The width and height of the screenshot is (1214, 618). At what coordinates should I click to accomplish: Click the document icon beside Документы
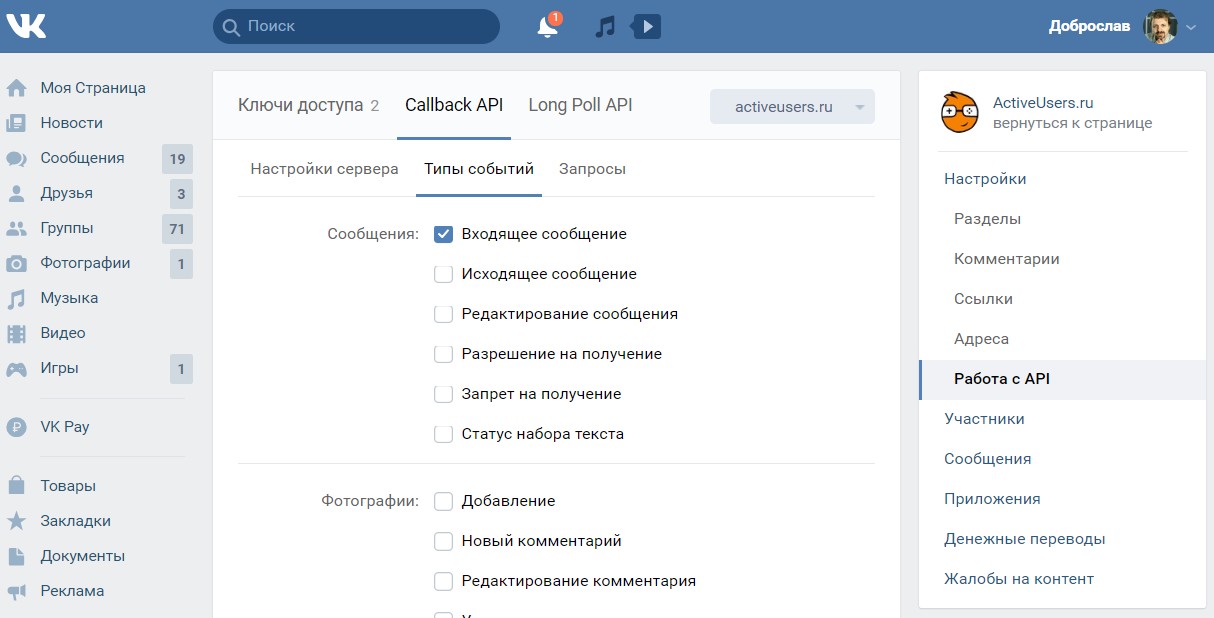tap(17, 556)
